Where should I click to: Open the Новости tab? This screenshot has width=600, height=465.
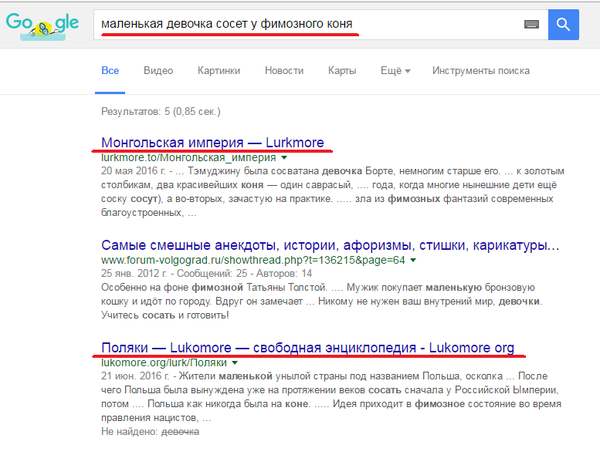click(284, 71)
